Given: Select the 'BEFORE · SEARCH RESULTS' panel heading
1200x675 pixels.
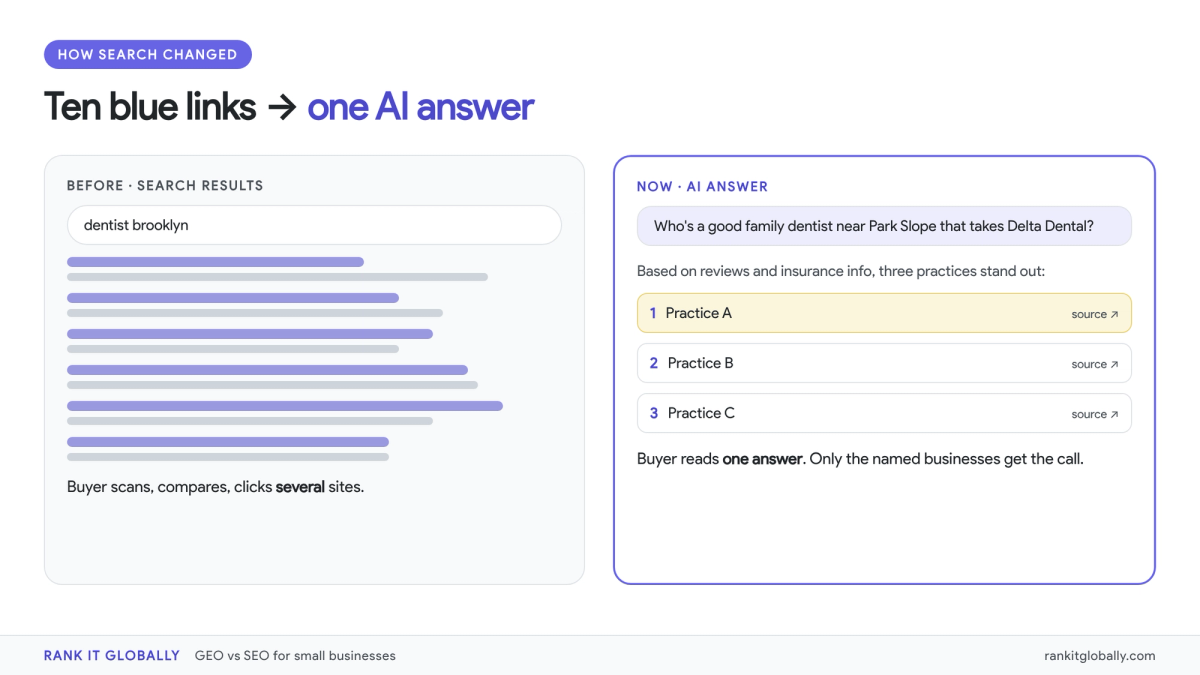Looking at the screenshot, I should pyautogui.click(x=165, y=186).
